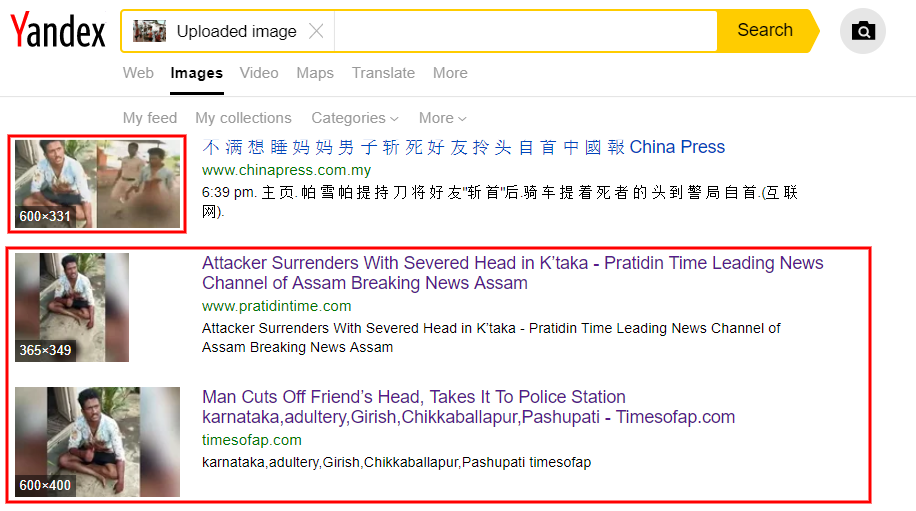The height and width of the screenshot is (511, 916).
Task: Open the More tab next to Translate
Action: coord(450,73)
